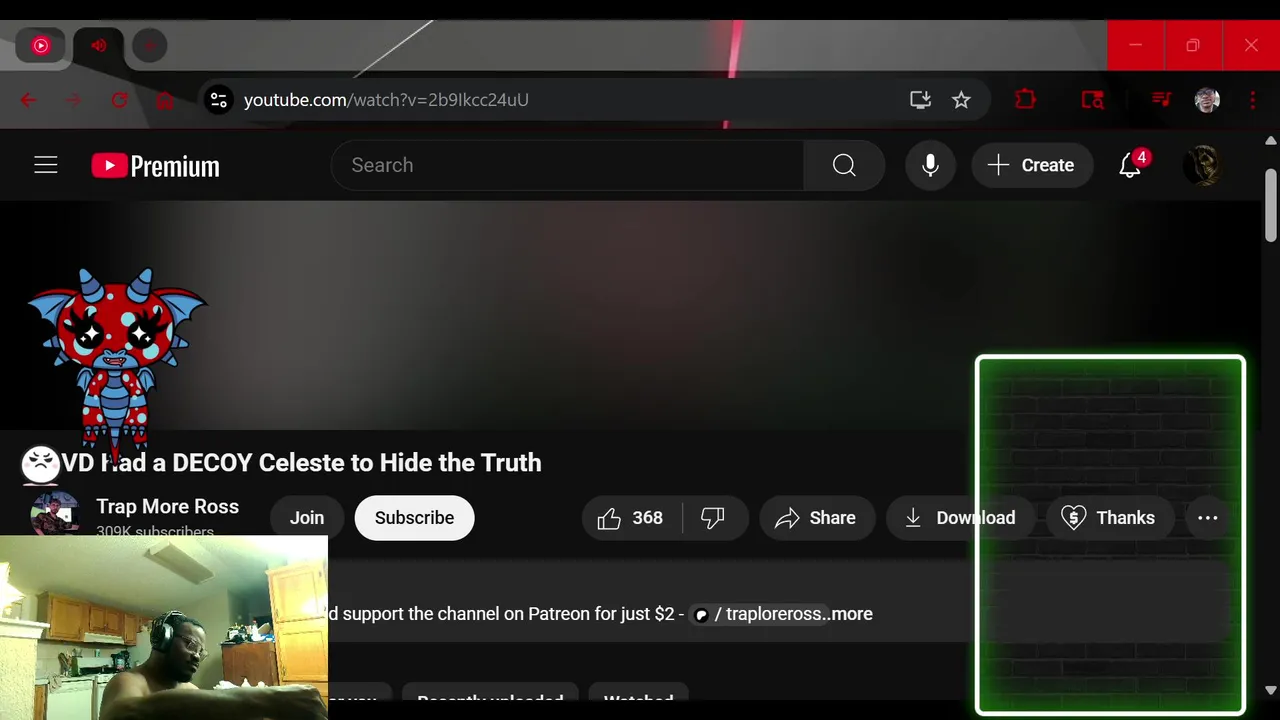
Task: Open the browser media controls icon
Action: (x=1161, y=99)
